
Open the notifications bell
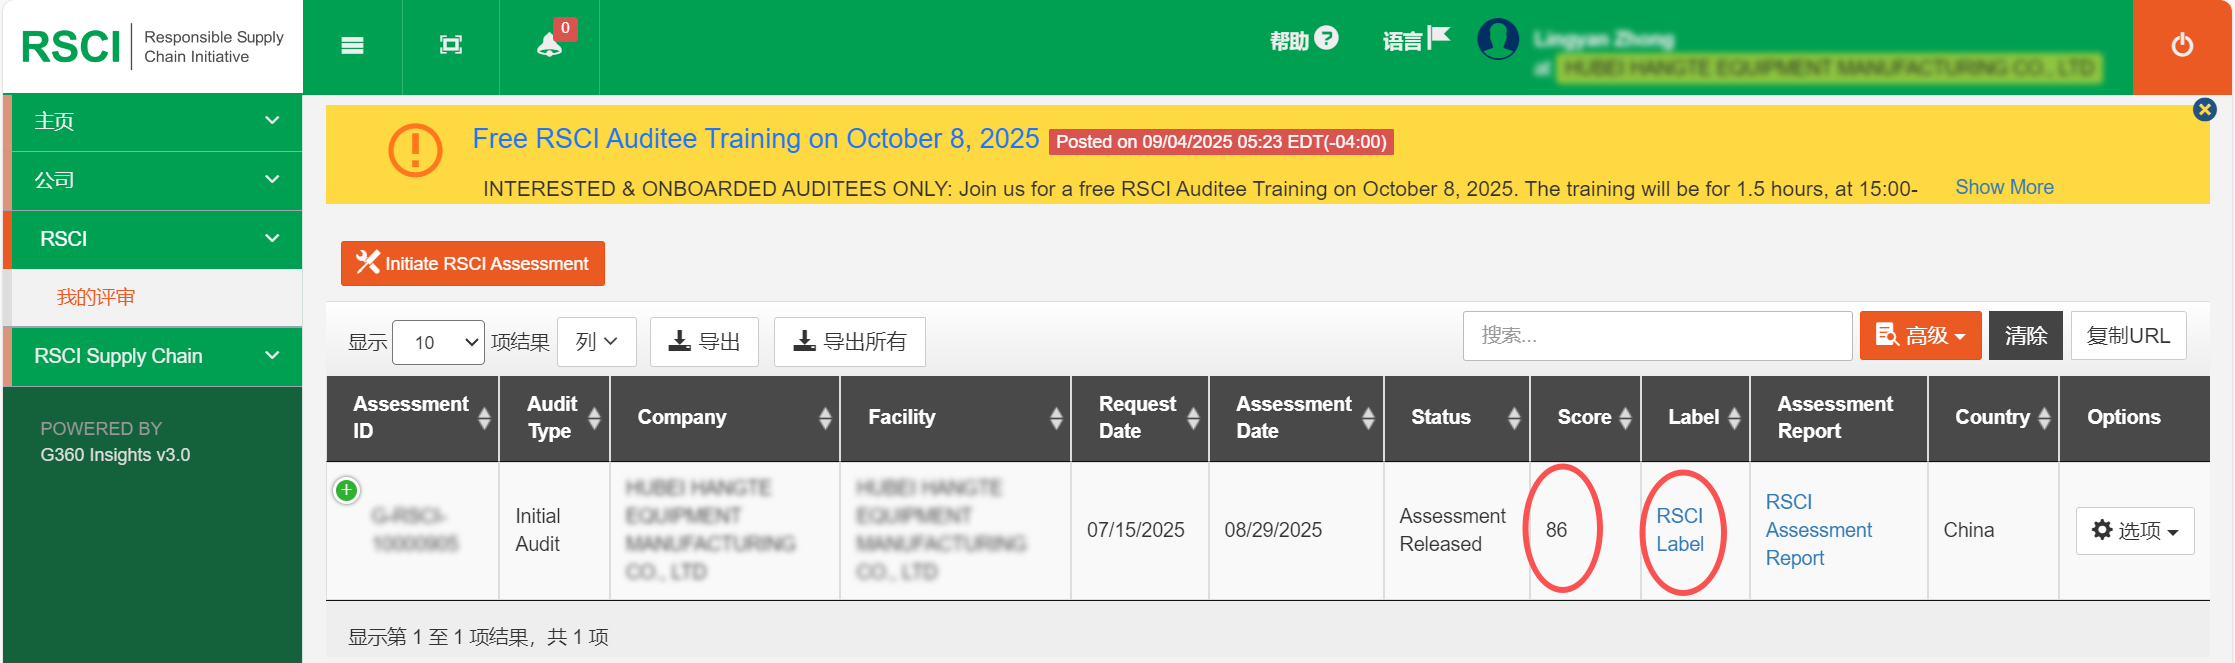pyautogui.click(x=549, y=44)
